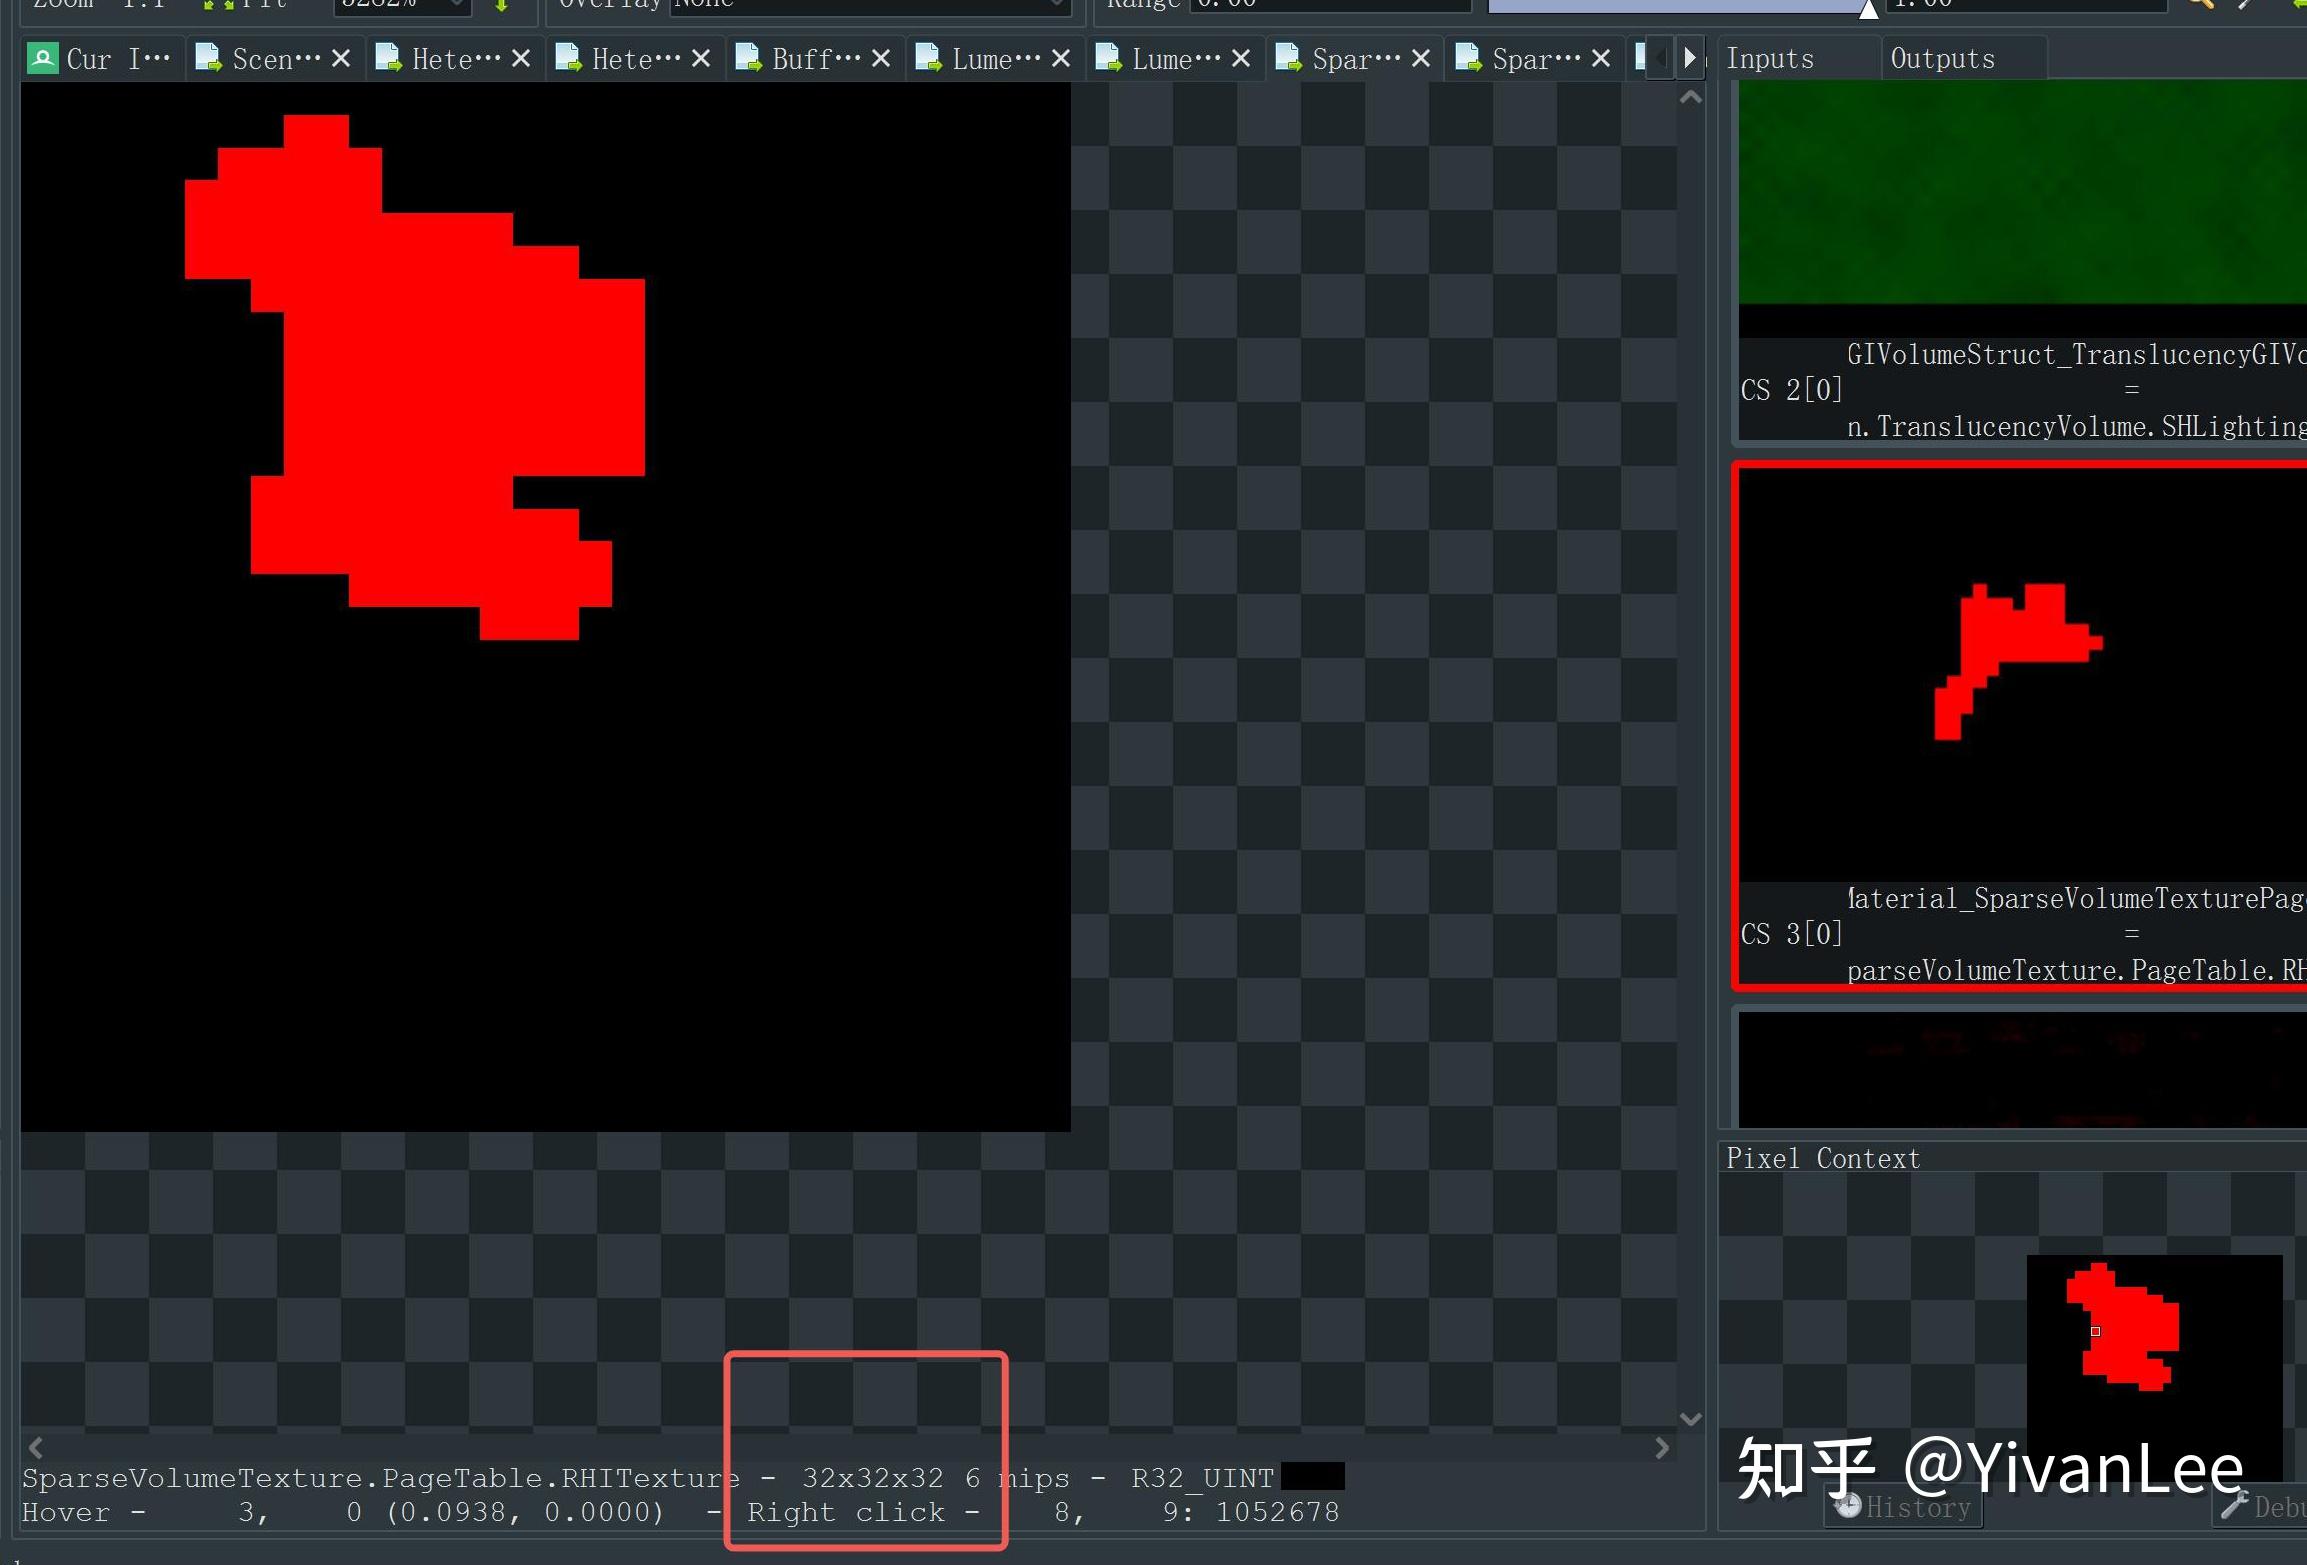Screen dimensions: 2307x1565
Task: Click the document icon on the Buff tab
Action: pyautogui.click(x=747, y=58)
